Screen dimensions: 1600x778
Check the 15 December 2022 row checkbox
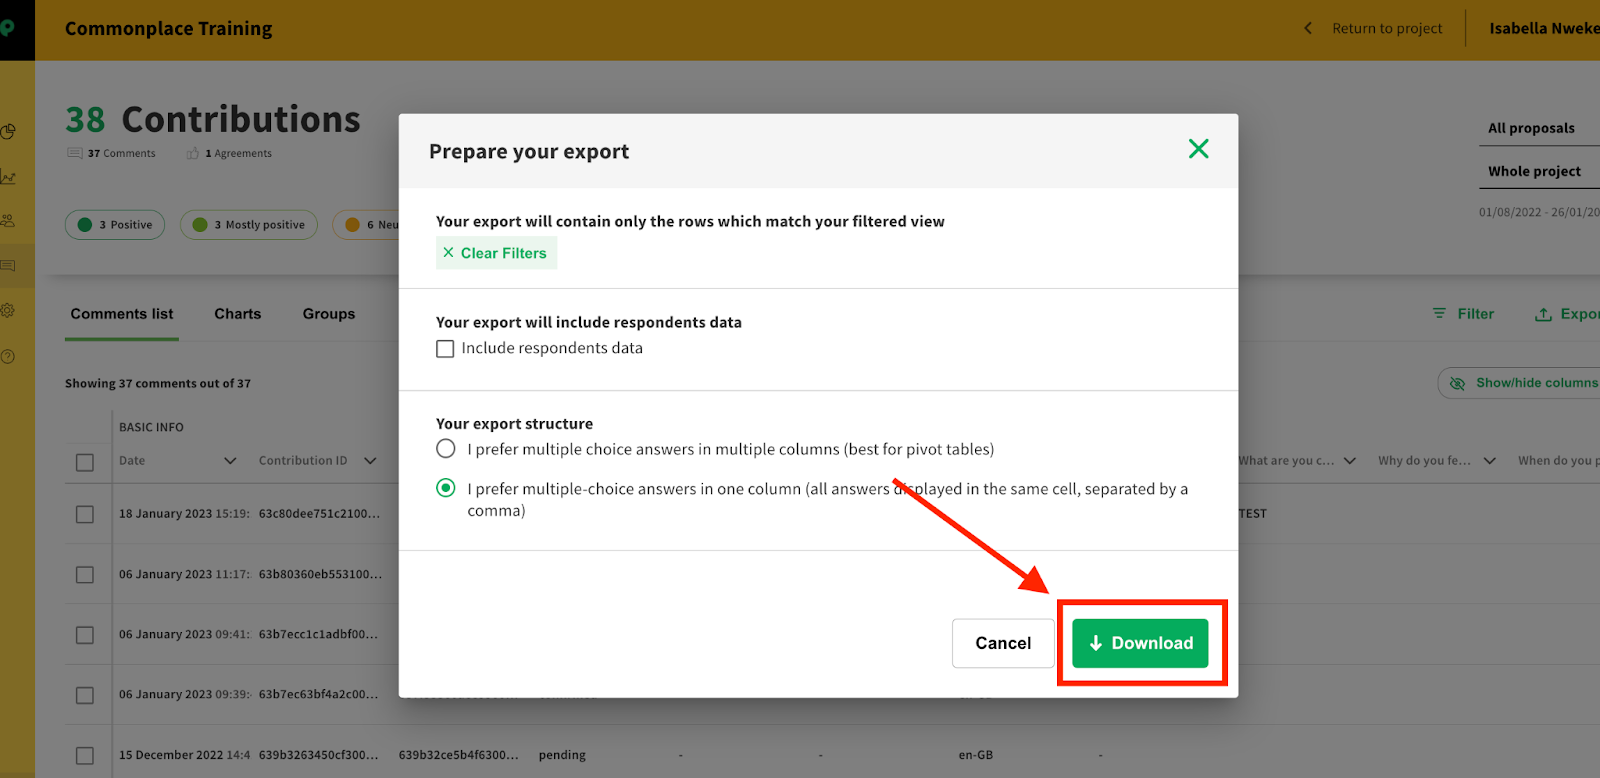click(85, 756)
